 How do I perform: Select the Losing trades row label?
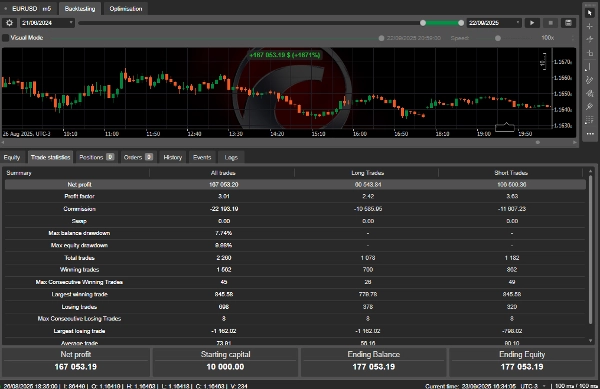point(79,307)
